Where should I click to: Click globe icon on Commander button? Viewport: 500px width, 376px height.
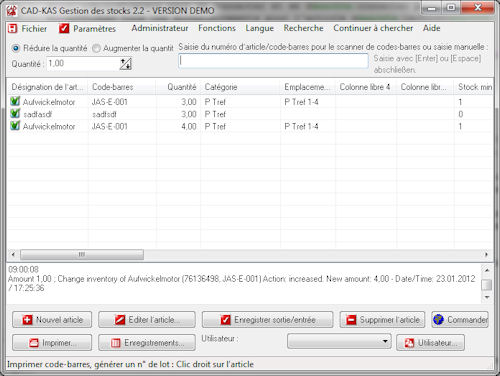(438, 320)
